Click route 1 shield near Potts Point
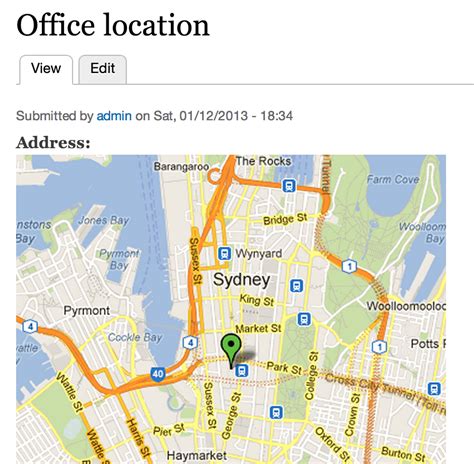This screenshot has height=464, width=474. (x=379, y=347)
